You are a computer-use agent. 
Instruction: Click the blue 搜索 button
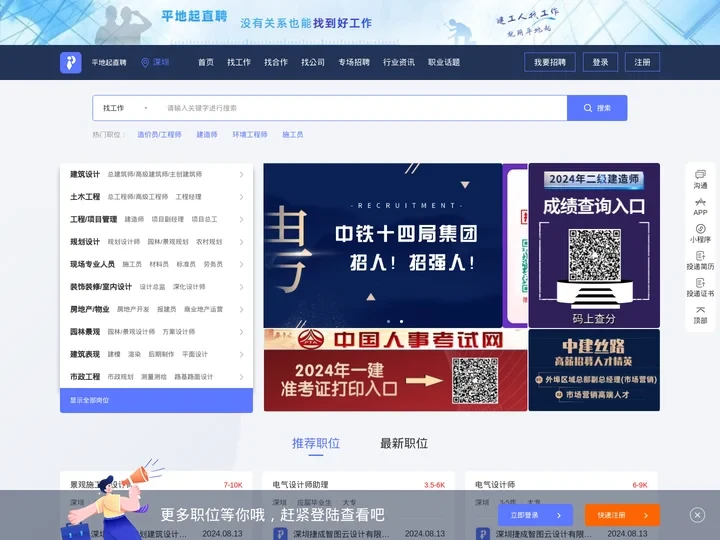(597, 108)
